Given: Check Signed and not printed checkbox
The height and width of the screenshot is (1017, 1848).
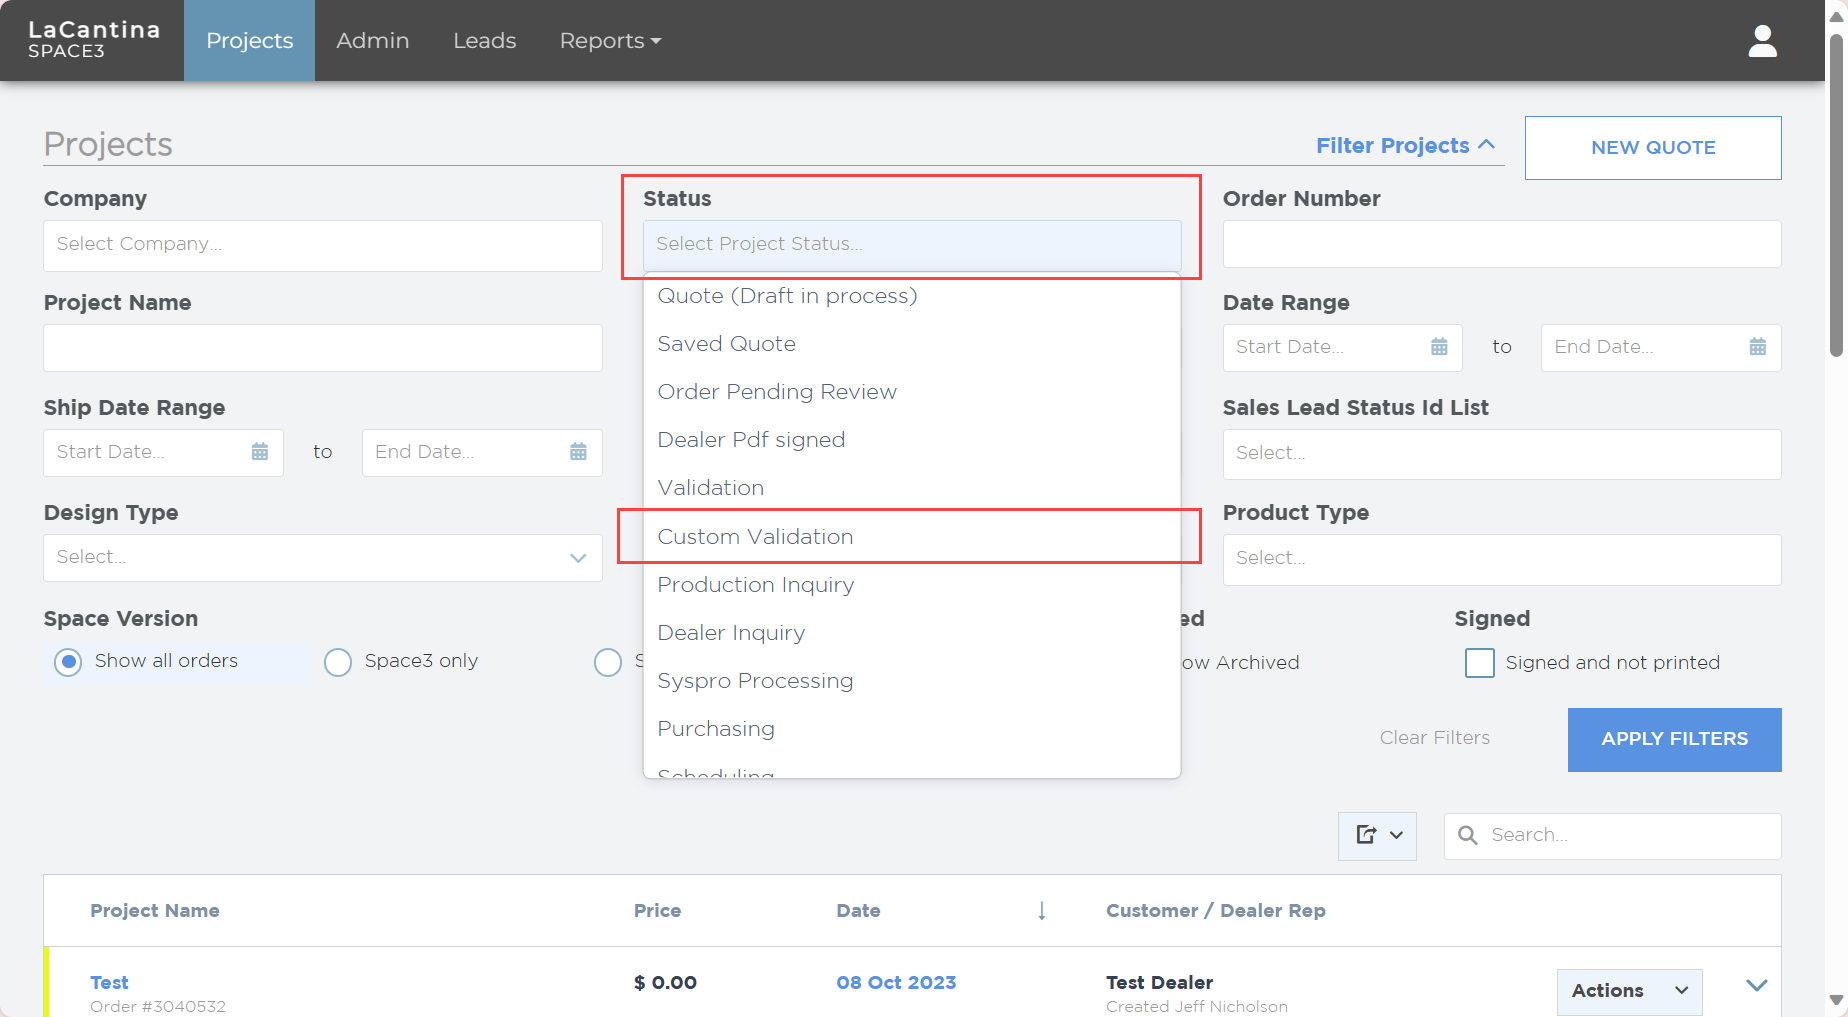Looking at the screenshot, I should point(1479,663).
